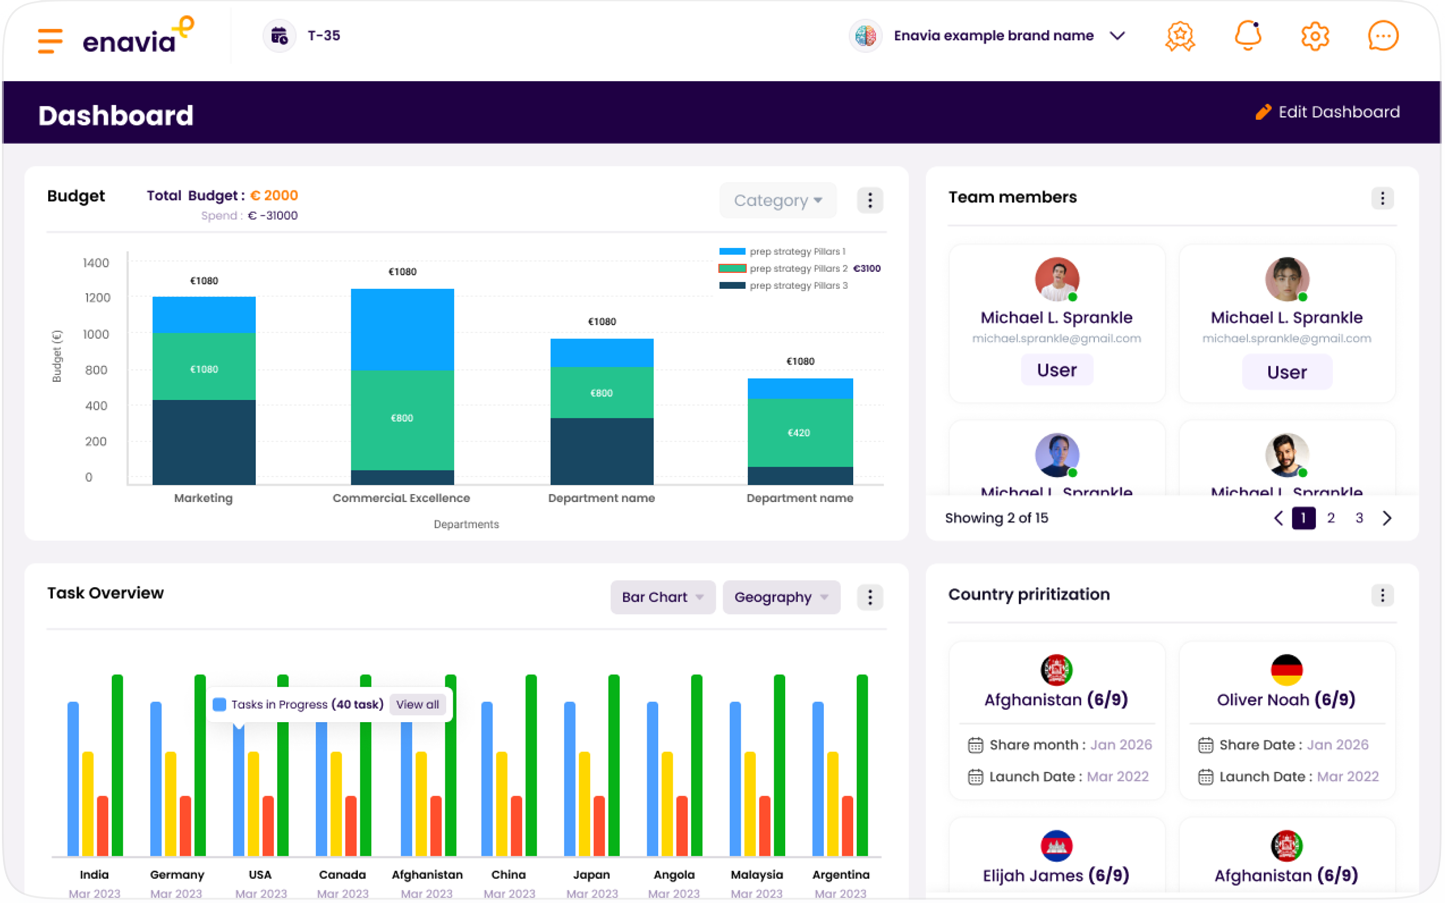The width and height of the screenshot is (1445, 903).
Task: Open the chat messages icon
Action: [1382, 36]
